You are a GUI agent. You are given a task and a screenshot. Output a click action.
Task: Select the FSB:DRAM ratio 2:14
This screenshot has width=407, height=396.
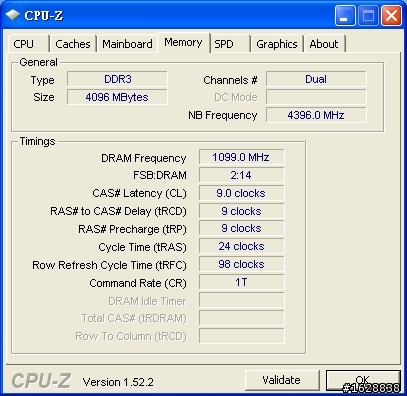click(x=241, y=175)
